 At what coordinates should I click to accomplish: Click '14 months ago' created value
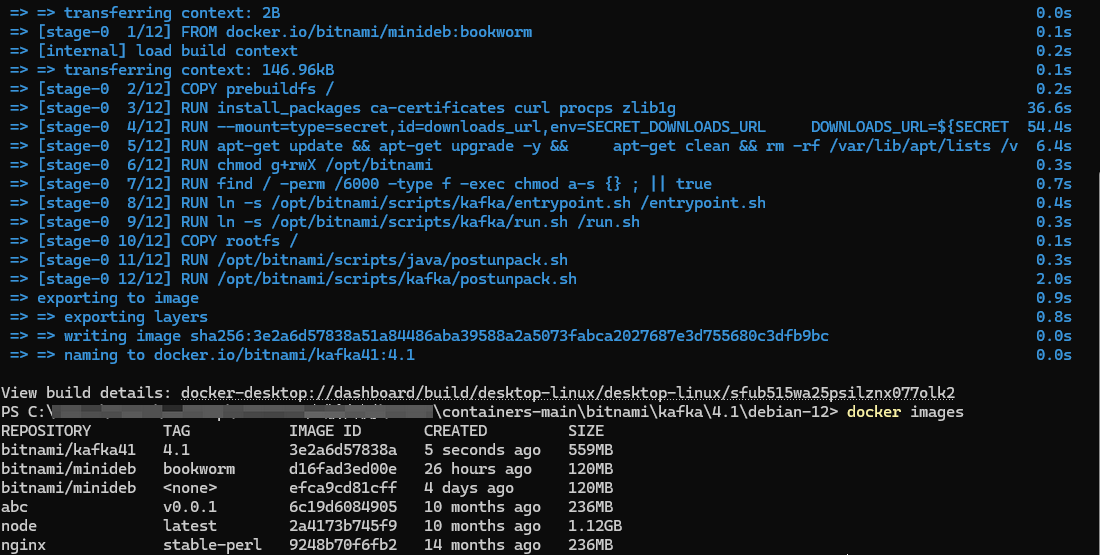[x=482, y=544]
